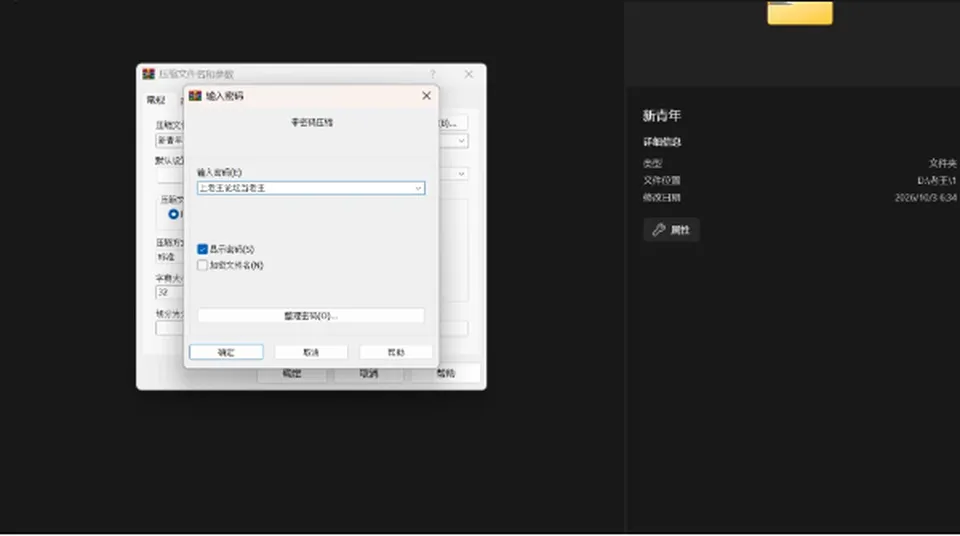Screen dimensions: 960x536
Task: Select the yellow folder thumbnail in preview pane
Action: [800, 12]
